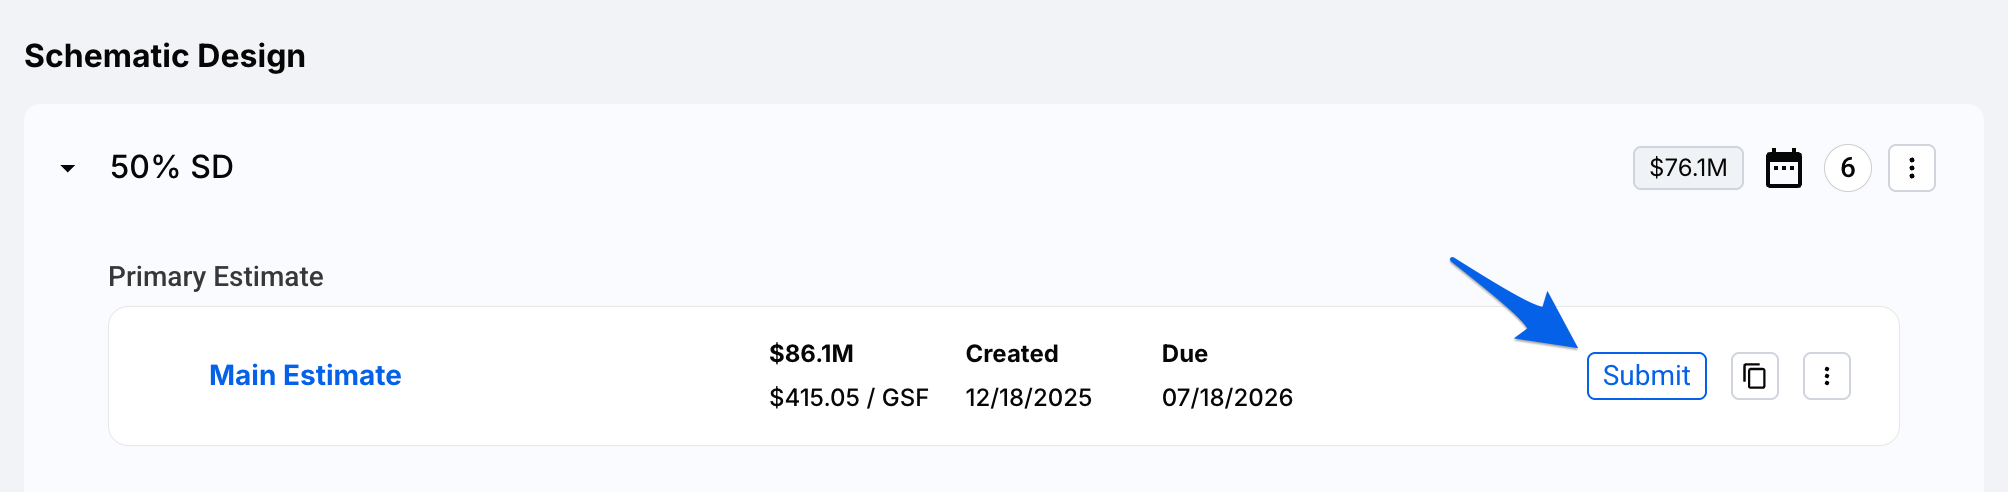Viewport: 2008px width, 492px height.
Task: Click the 50% SD milestone title
Action: pyautogui.click(x=171, y=167)
